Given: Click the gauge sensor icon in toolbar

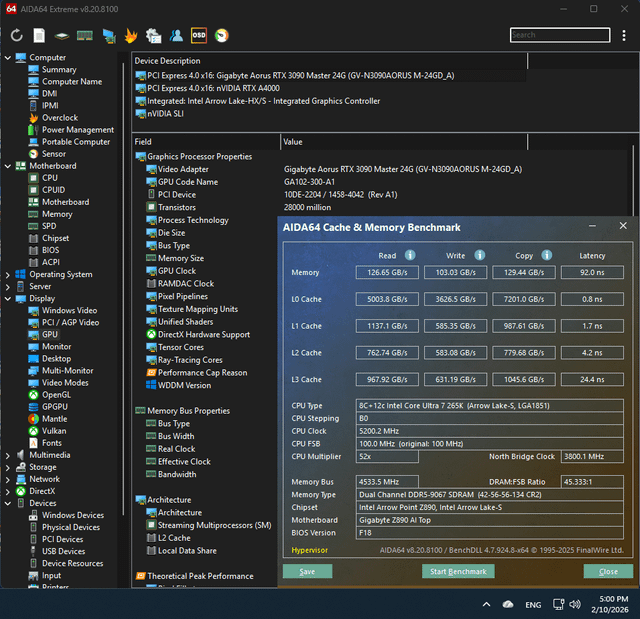Looking at the screenshot, I should tap(221, 35).
